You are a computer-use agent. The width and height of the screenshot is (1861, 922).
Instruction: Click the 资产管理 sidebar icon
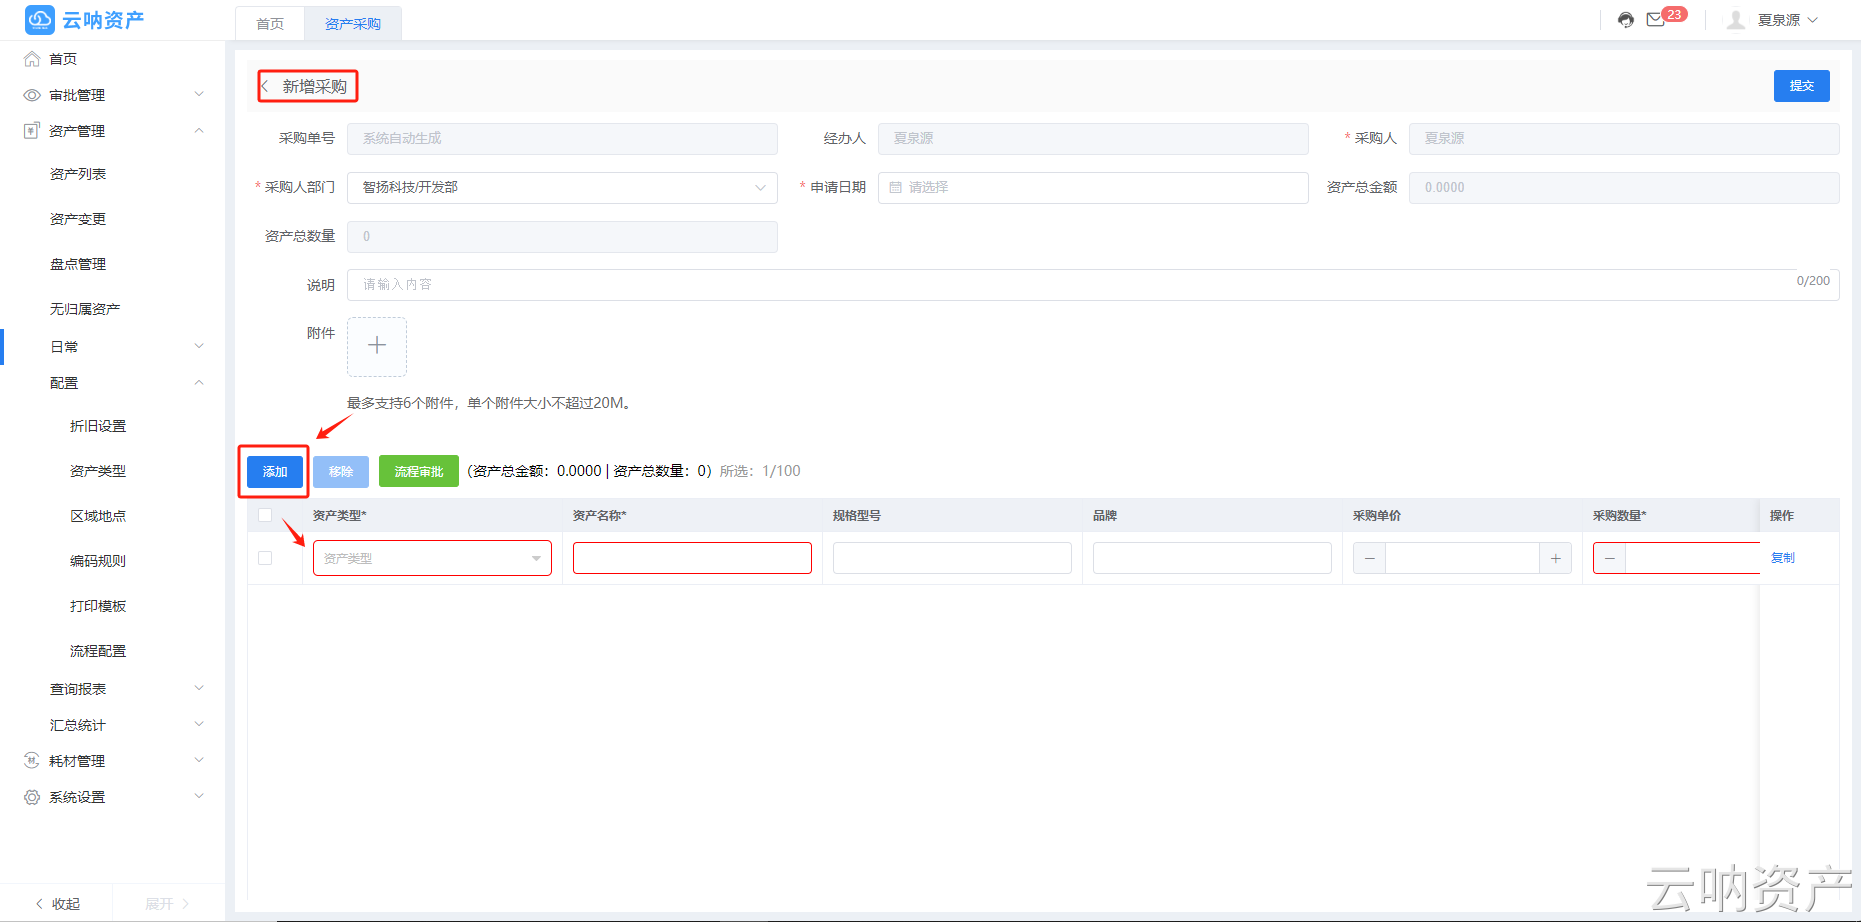coord(32,131)
